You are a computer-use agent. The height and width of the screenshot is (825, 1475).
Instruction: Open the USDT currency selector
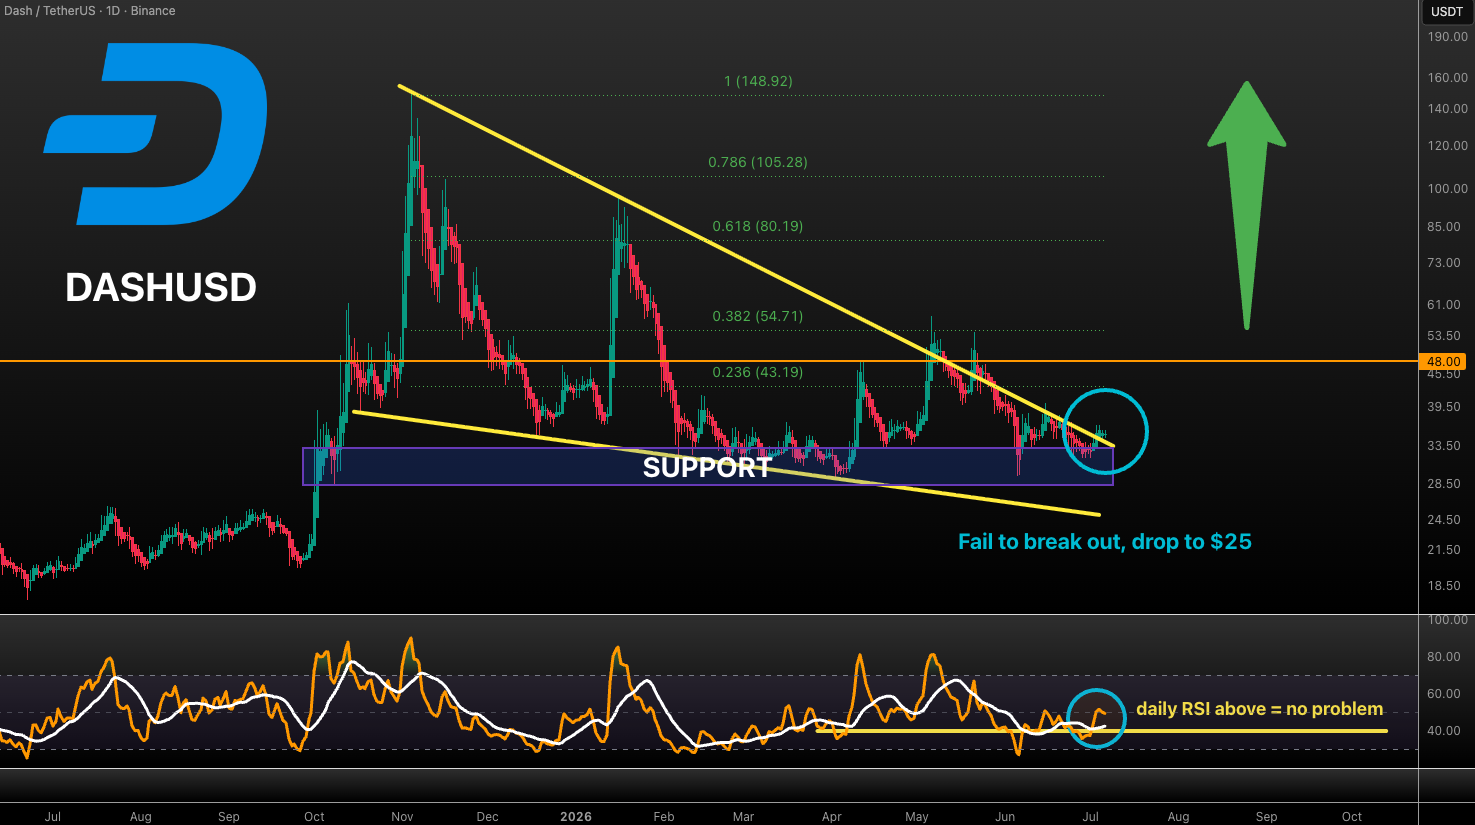point(1446,12)
